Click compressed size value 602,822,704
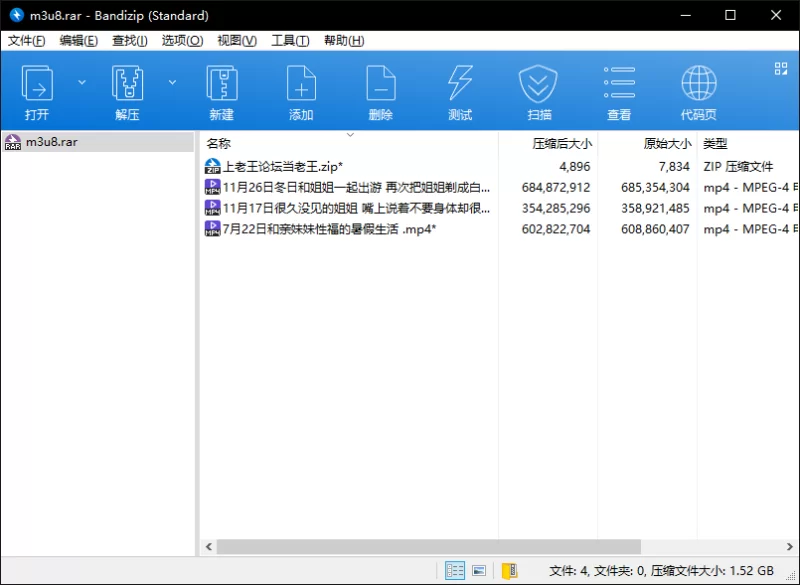This screenshot has width=800, height=585. click(x=556, y=230)
